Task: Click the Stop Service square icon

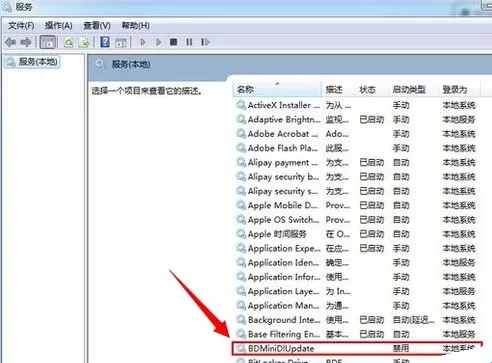Action: (x=173, y=42)
